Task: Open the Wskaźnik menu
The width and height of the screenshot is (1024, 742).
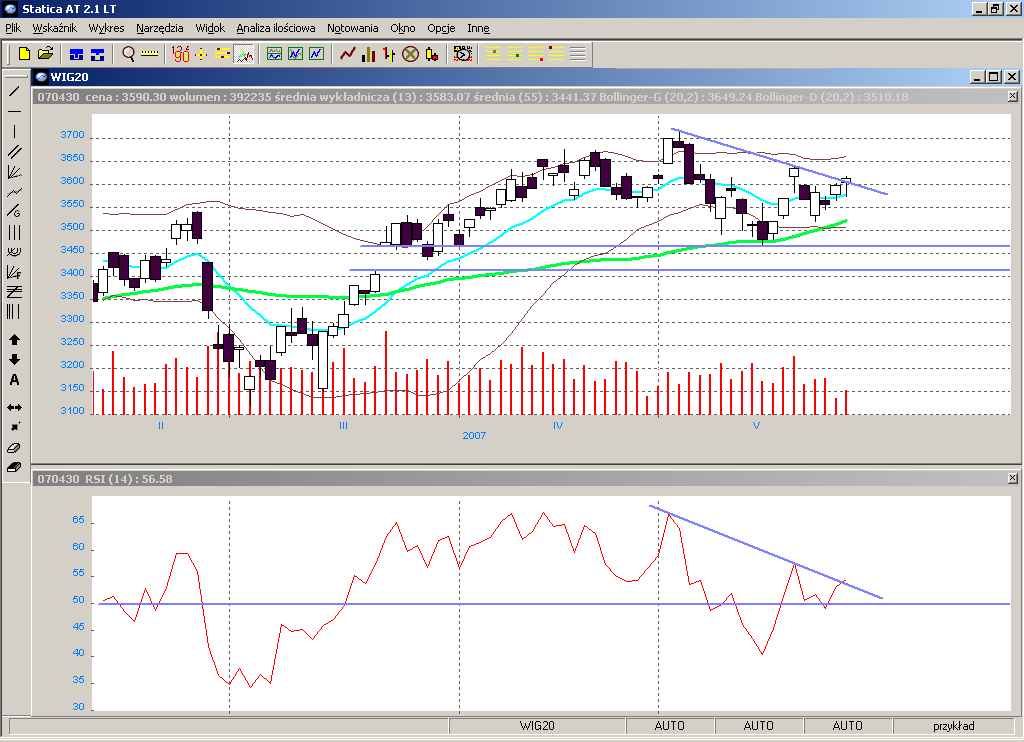Action: (x=54, y=28)
